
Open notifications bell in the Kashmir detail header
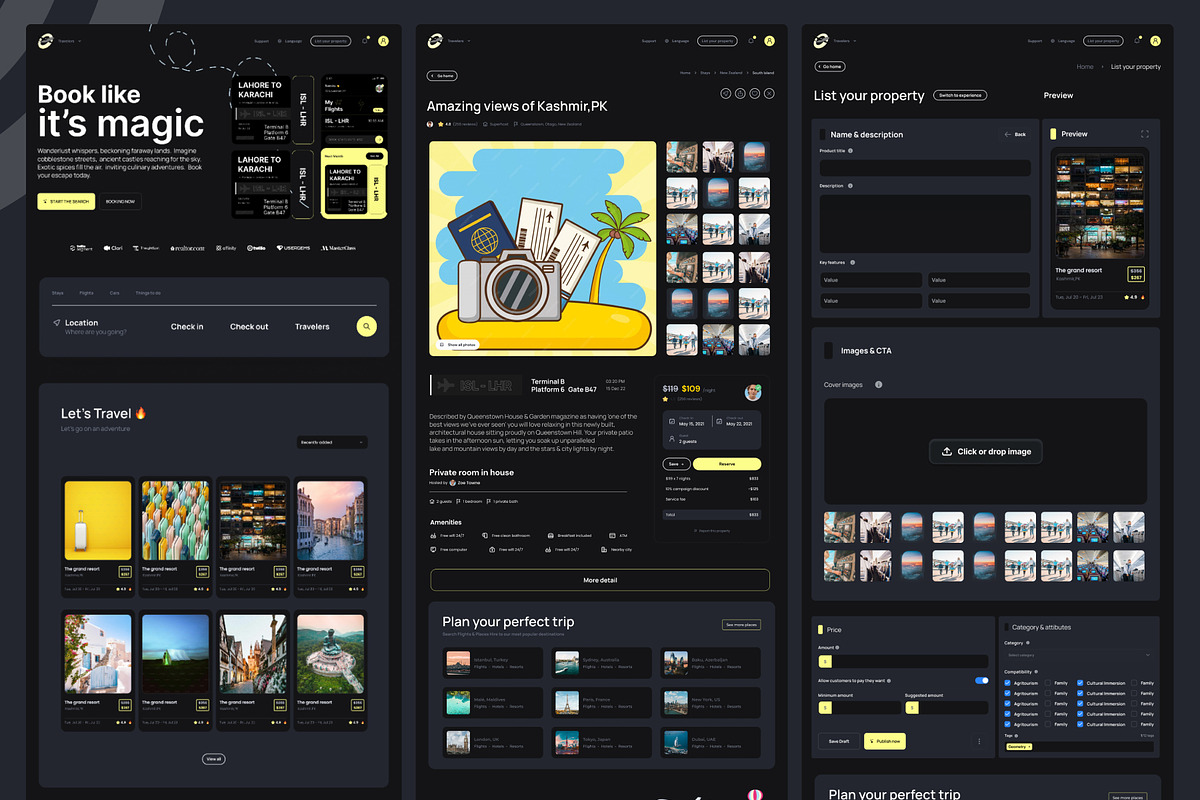click(x=751, y=41)
